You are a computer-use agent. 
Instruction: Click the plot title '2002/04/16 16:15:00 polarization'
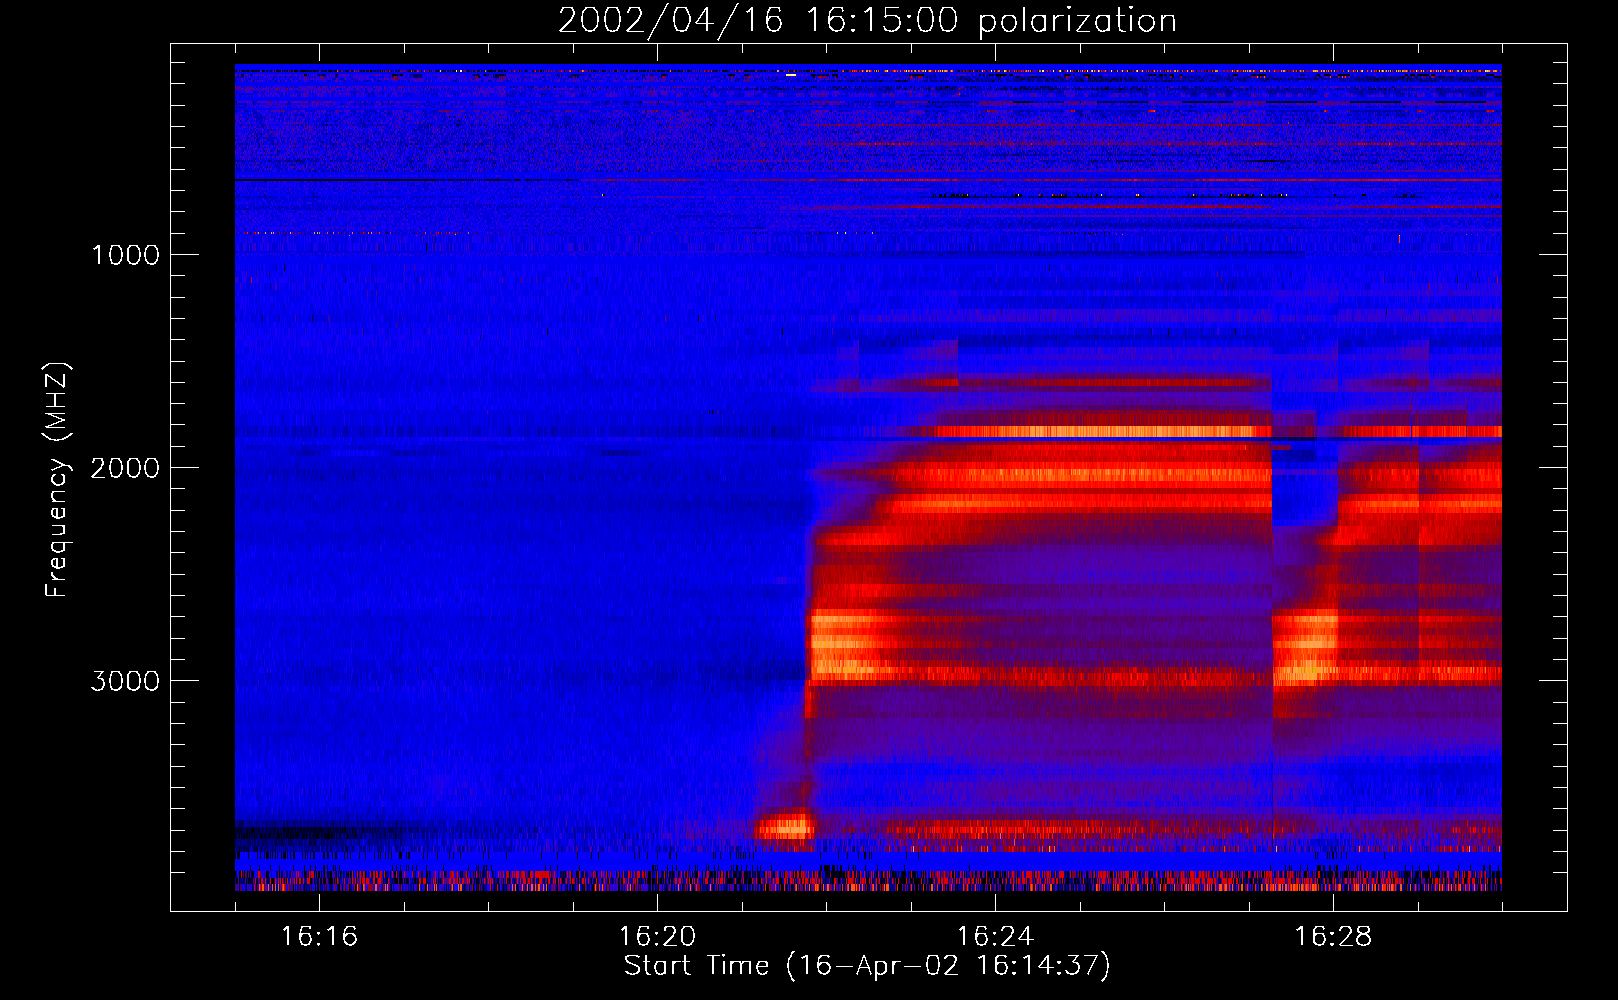pyautogui.click(x=867, y=21)
